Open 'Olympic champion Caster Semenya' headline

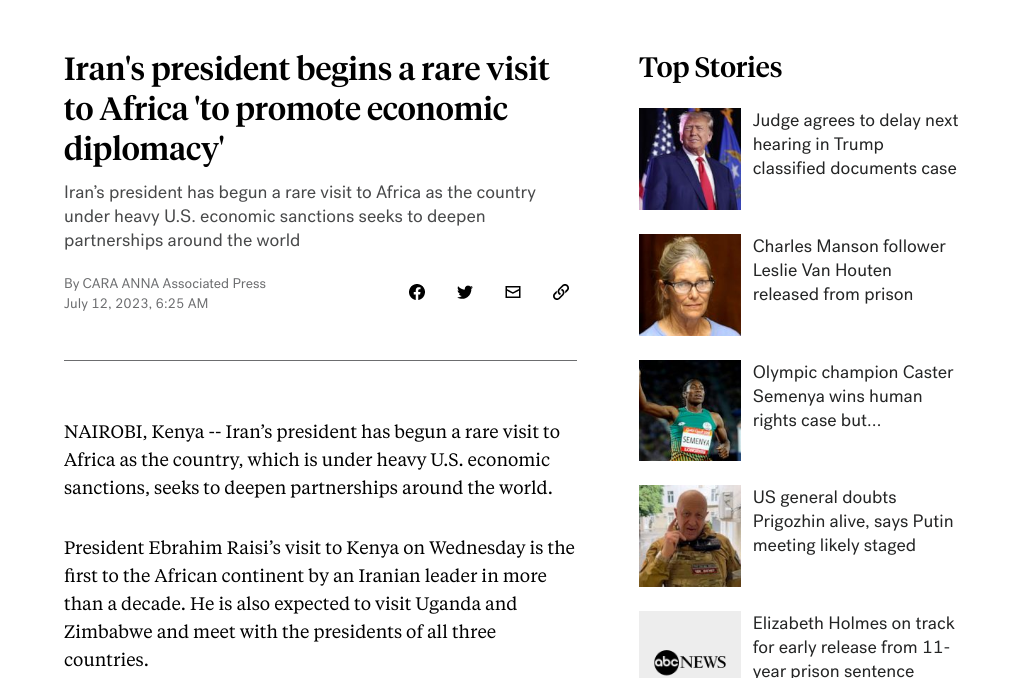tap(852, 396)
